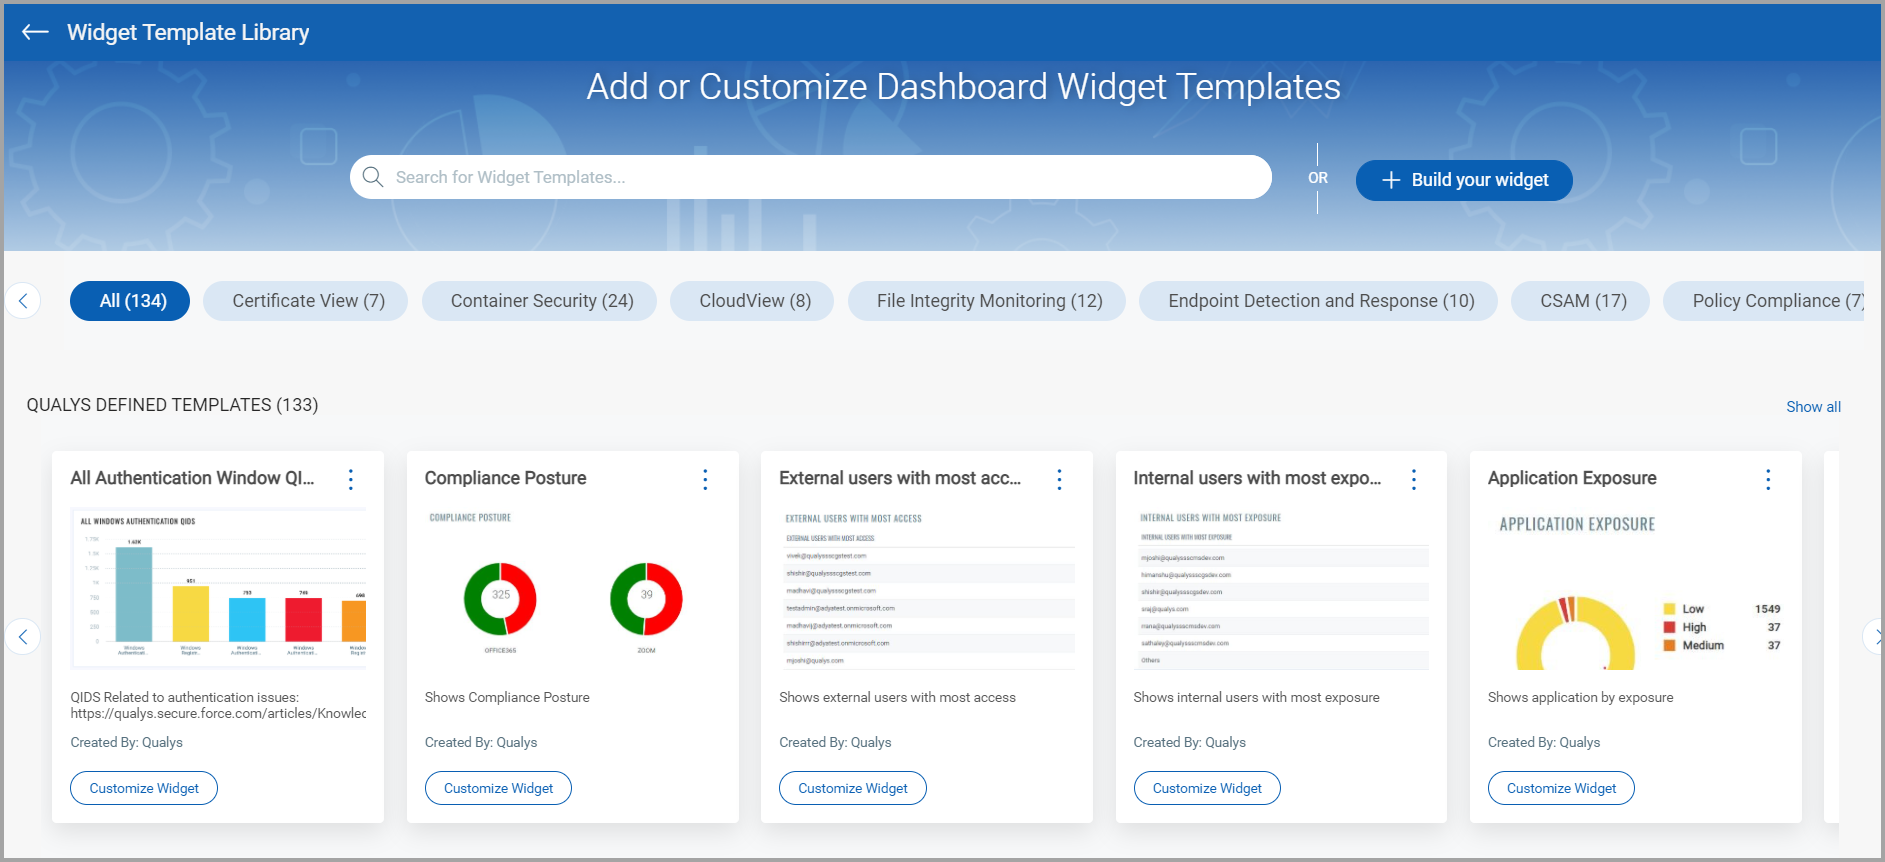Click the High legend red swatch
This screenshot has width=1885, height=862.
(x=1669, y=627)
